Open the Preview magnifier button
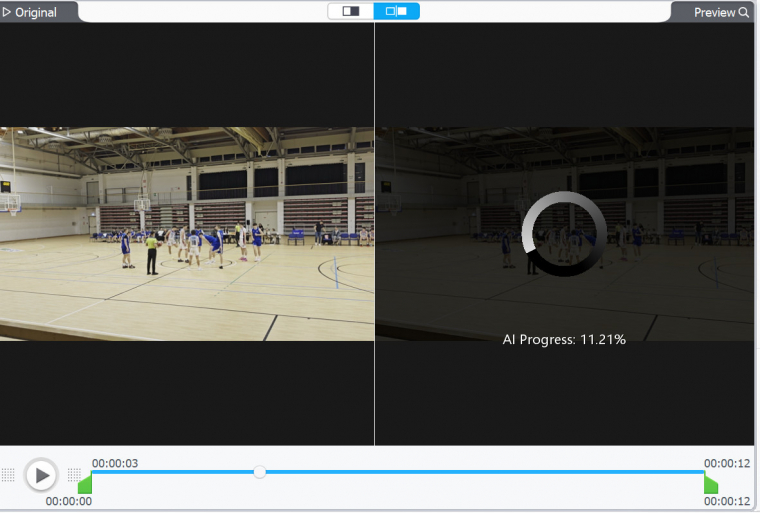This screenshot has width=760, height=513. click(x=721, y=13)
